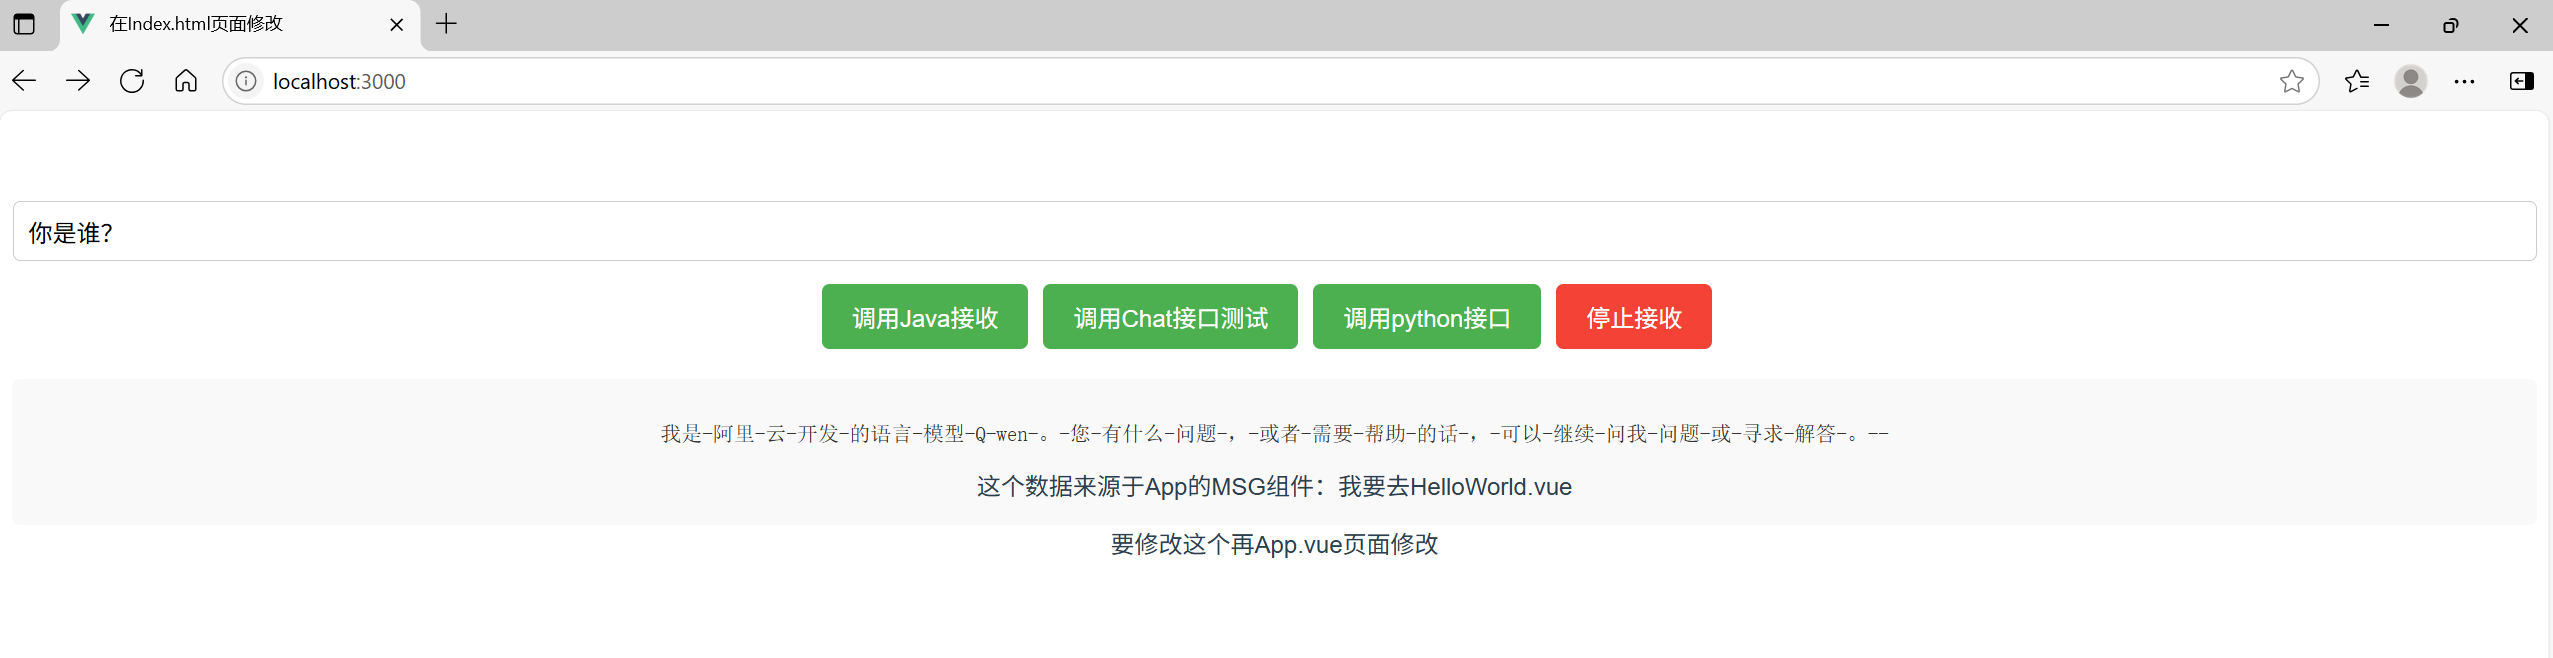Screen dimensions: 2553x658
Task: Click the red 停止接收 button
Action: (x=1634, y=317)
